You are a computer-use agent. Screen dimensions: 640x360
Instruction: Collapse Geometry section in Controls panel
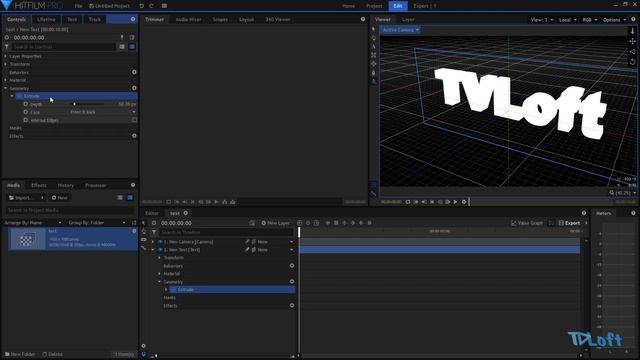click(x=6, y=88)
